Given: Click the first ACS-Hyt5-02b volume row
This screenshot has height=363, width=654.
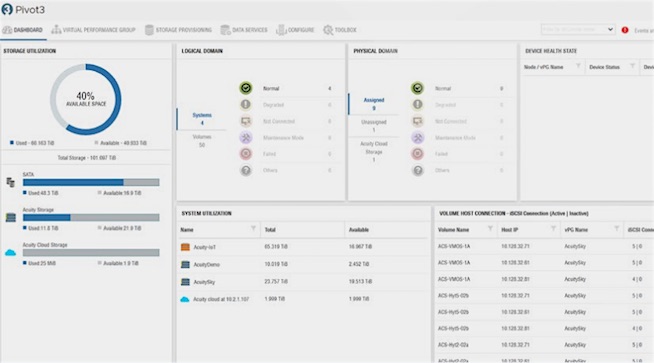Looking at the screenshot, I should coord(545,295).
